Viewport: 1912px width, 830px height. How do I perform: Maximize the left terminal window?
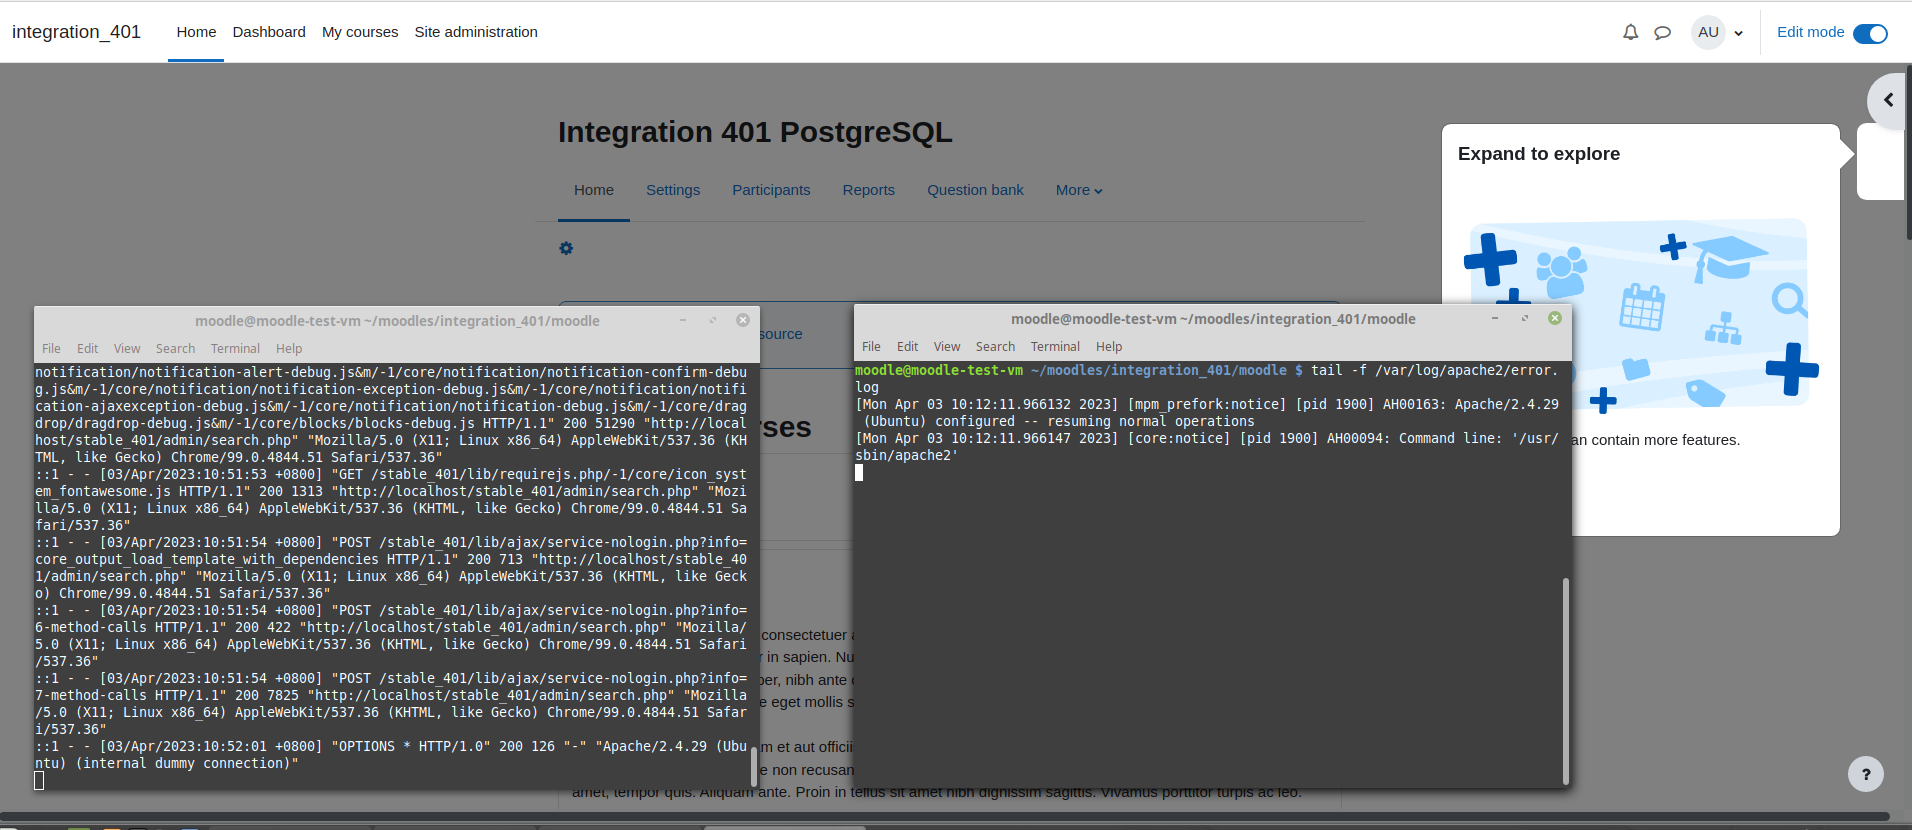[x=713, y=320]
